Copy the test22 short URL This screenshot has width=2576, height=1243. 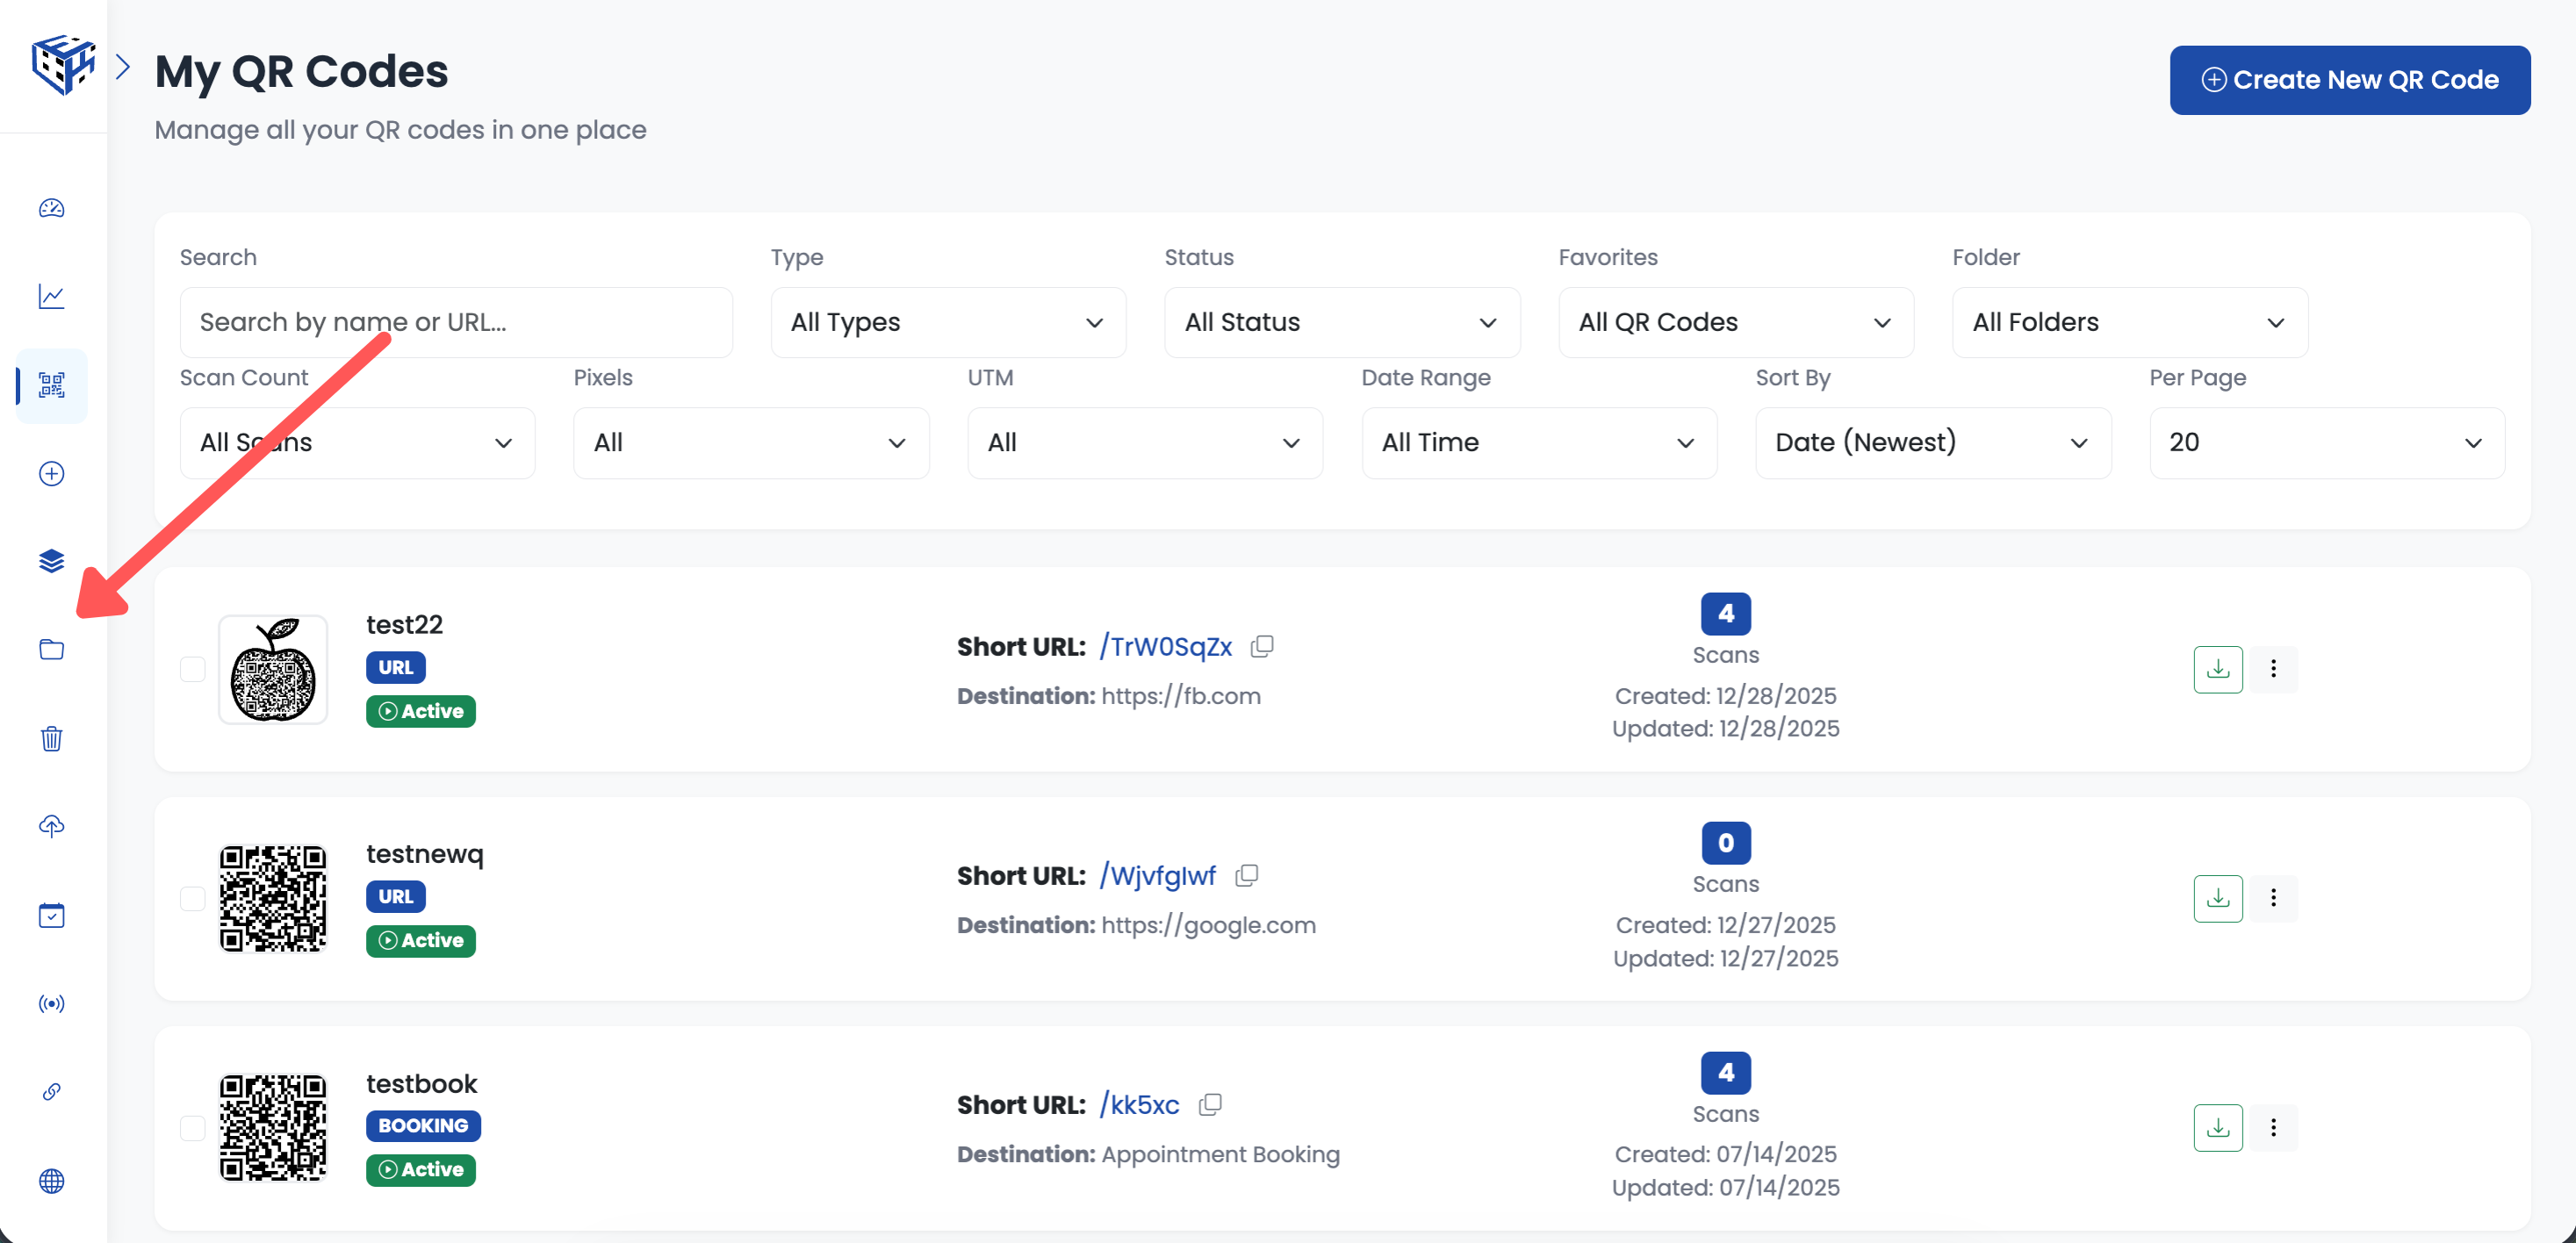(x=1262, y=646)
